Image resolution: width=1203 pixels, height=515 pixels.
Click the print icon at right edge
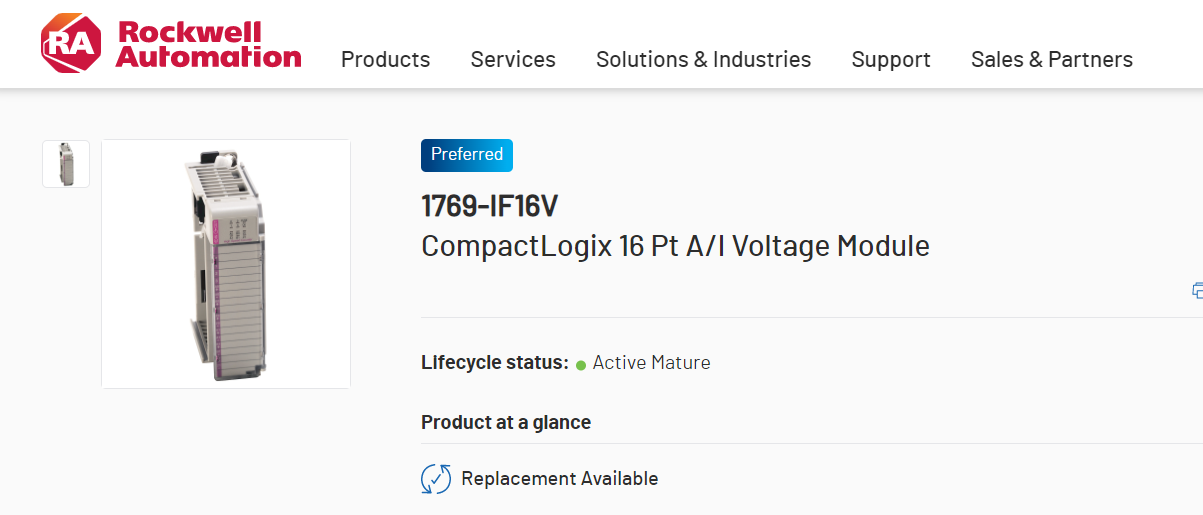(x=1197, y=291)
